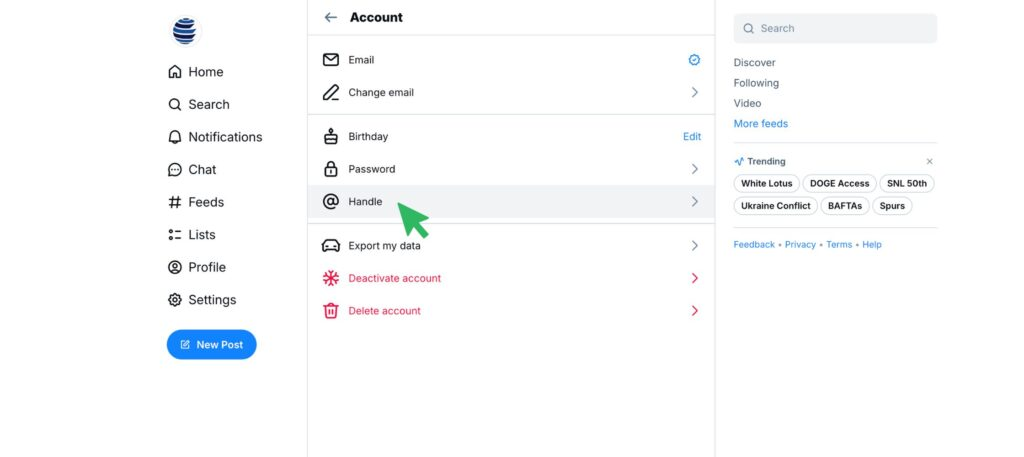Screen dimensions: 1024x457
Task: Click the Chat bubble icon
Action: coord(175,170)
